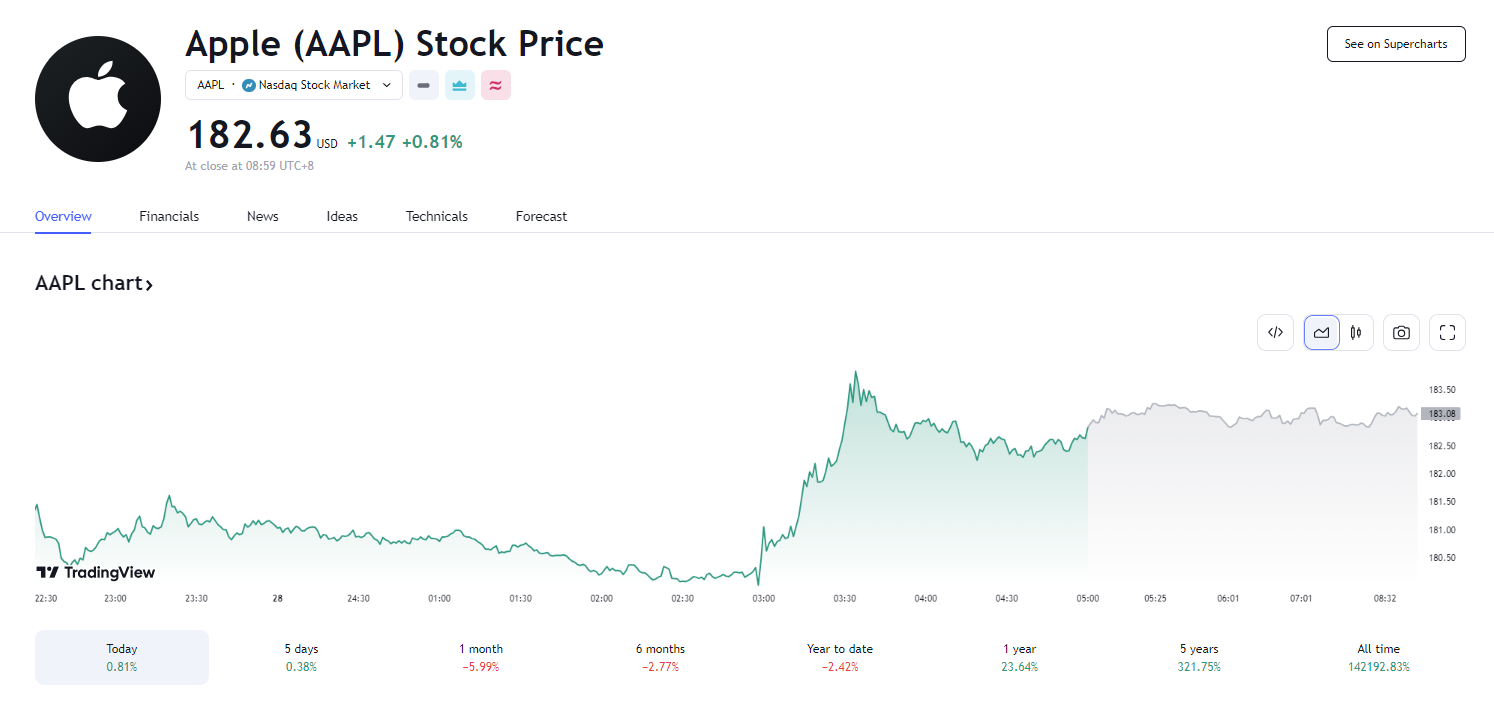
Task: Switch to candlestick chart style
Action: tap(1356, 333)
